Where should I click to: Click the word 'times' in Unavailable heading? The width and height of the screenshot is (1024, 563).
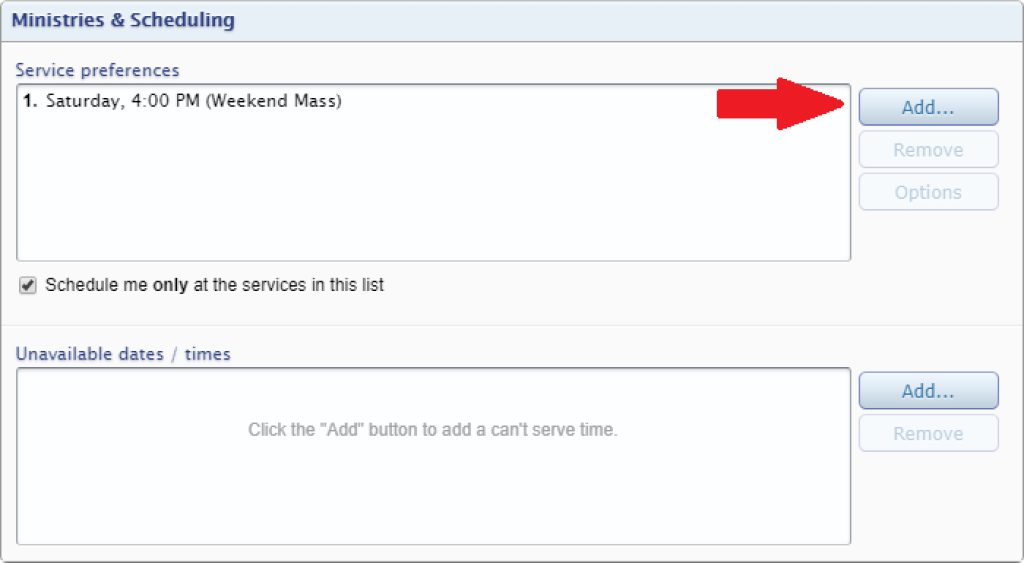click(208, 354)
